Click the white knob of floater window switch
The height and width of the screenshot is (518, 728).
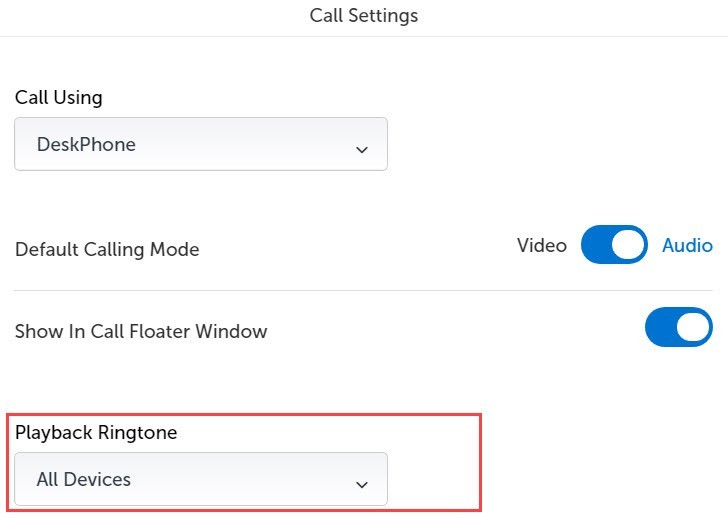coord(694,327)
